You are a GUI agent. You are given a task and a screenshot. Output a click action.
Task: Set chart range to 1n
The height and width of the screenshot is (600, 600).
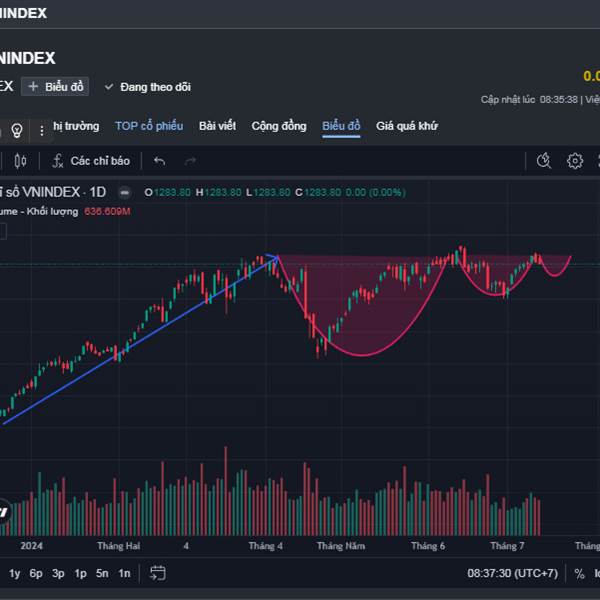(124, 573)
